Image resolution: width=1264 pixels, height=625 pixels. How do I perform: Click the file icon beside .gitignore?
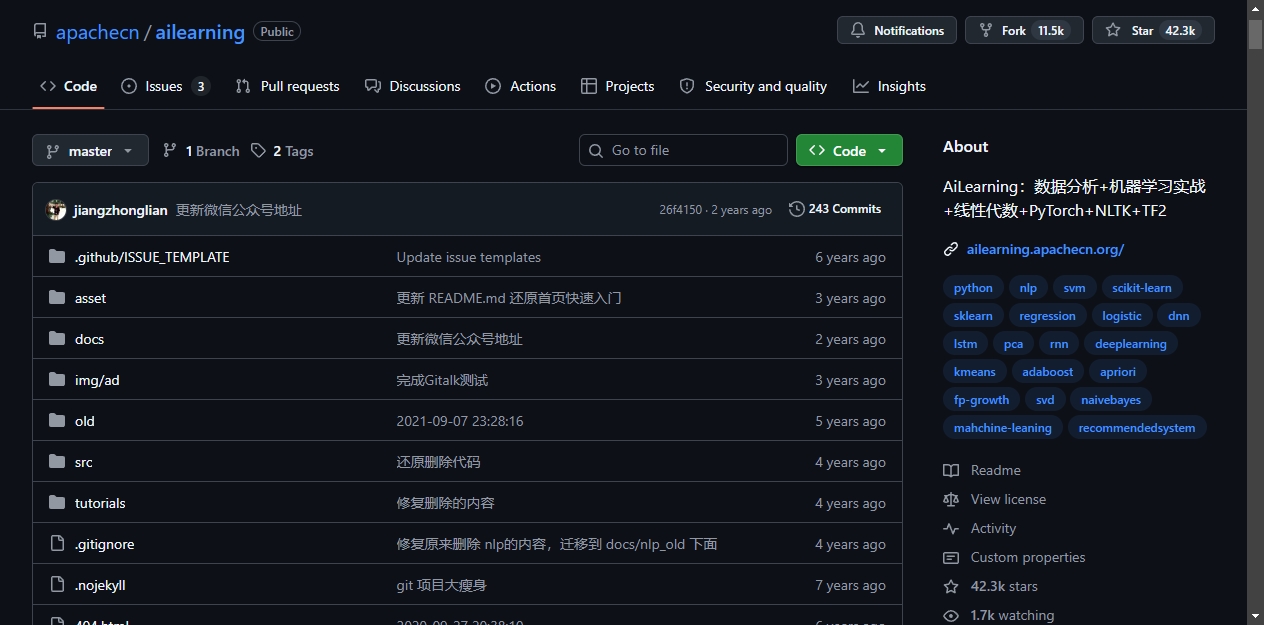tap(57, 544)
